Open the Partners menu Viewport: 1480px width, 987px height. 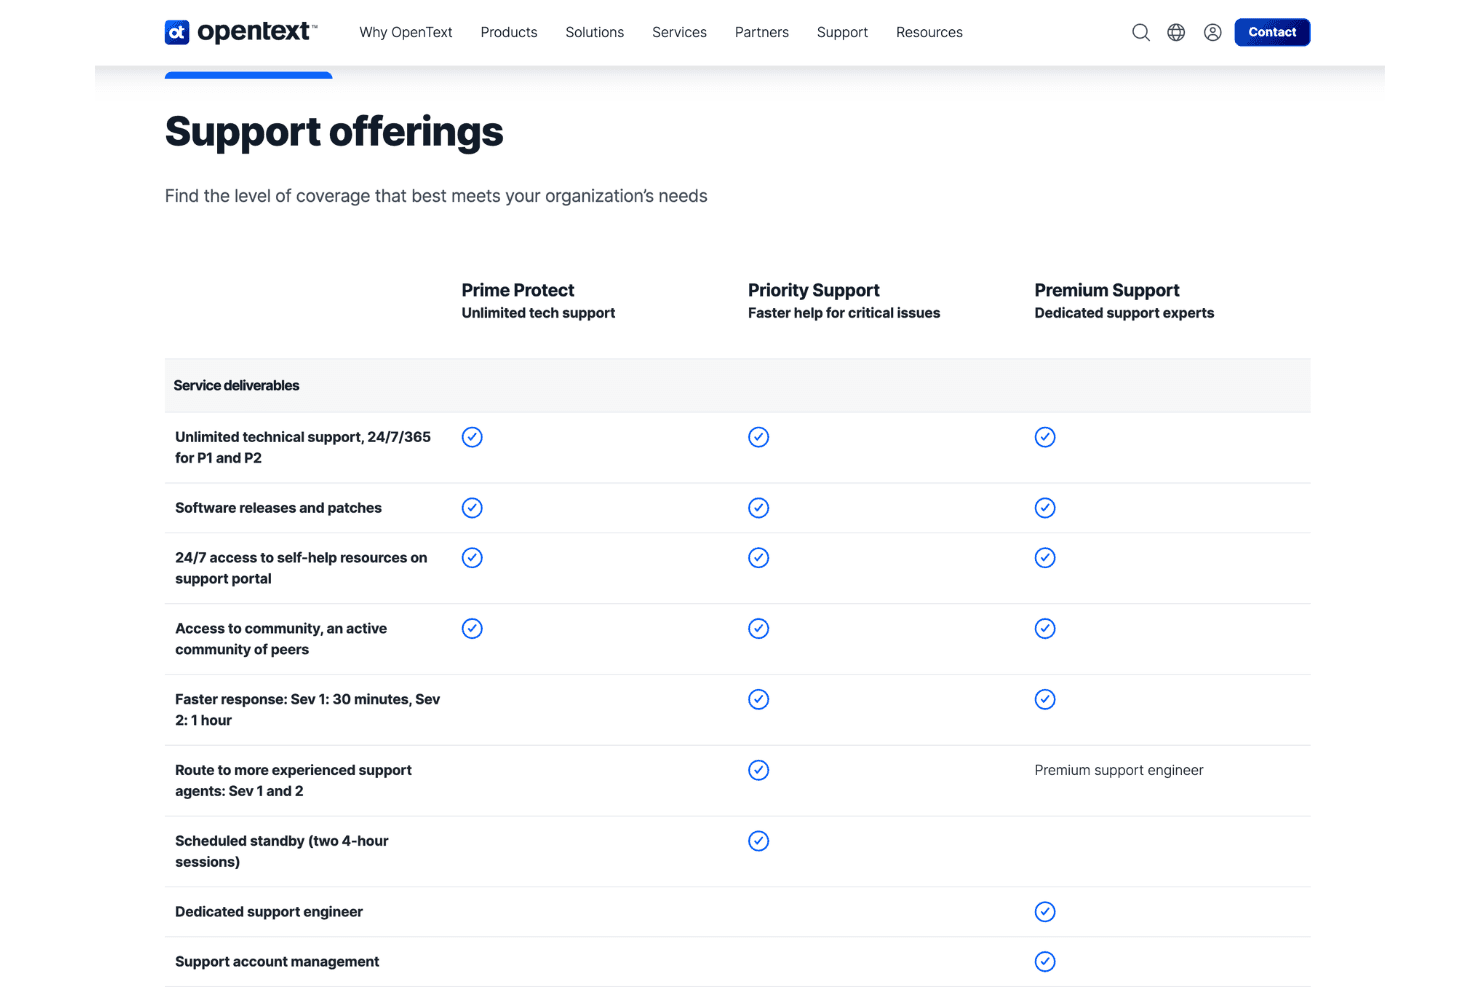pyautogui.click(x=762, y=32)
